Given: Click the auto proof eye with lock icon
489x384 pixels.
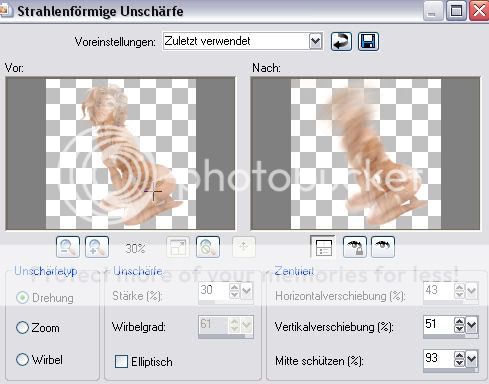Looking at the screenshot, I should tap(355, 247).
